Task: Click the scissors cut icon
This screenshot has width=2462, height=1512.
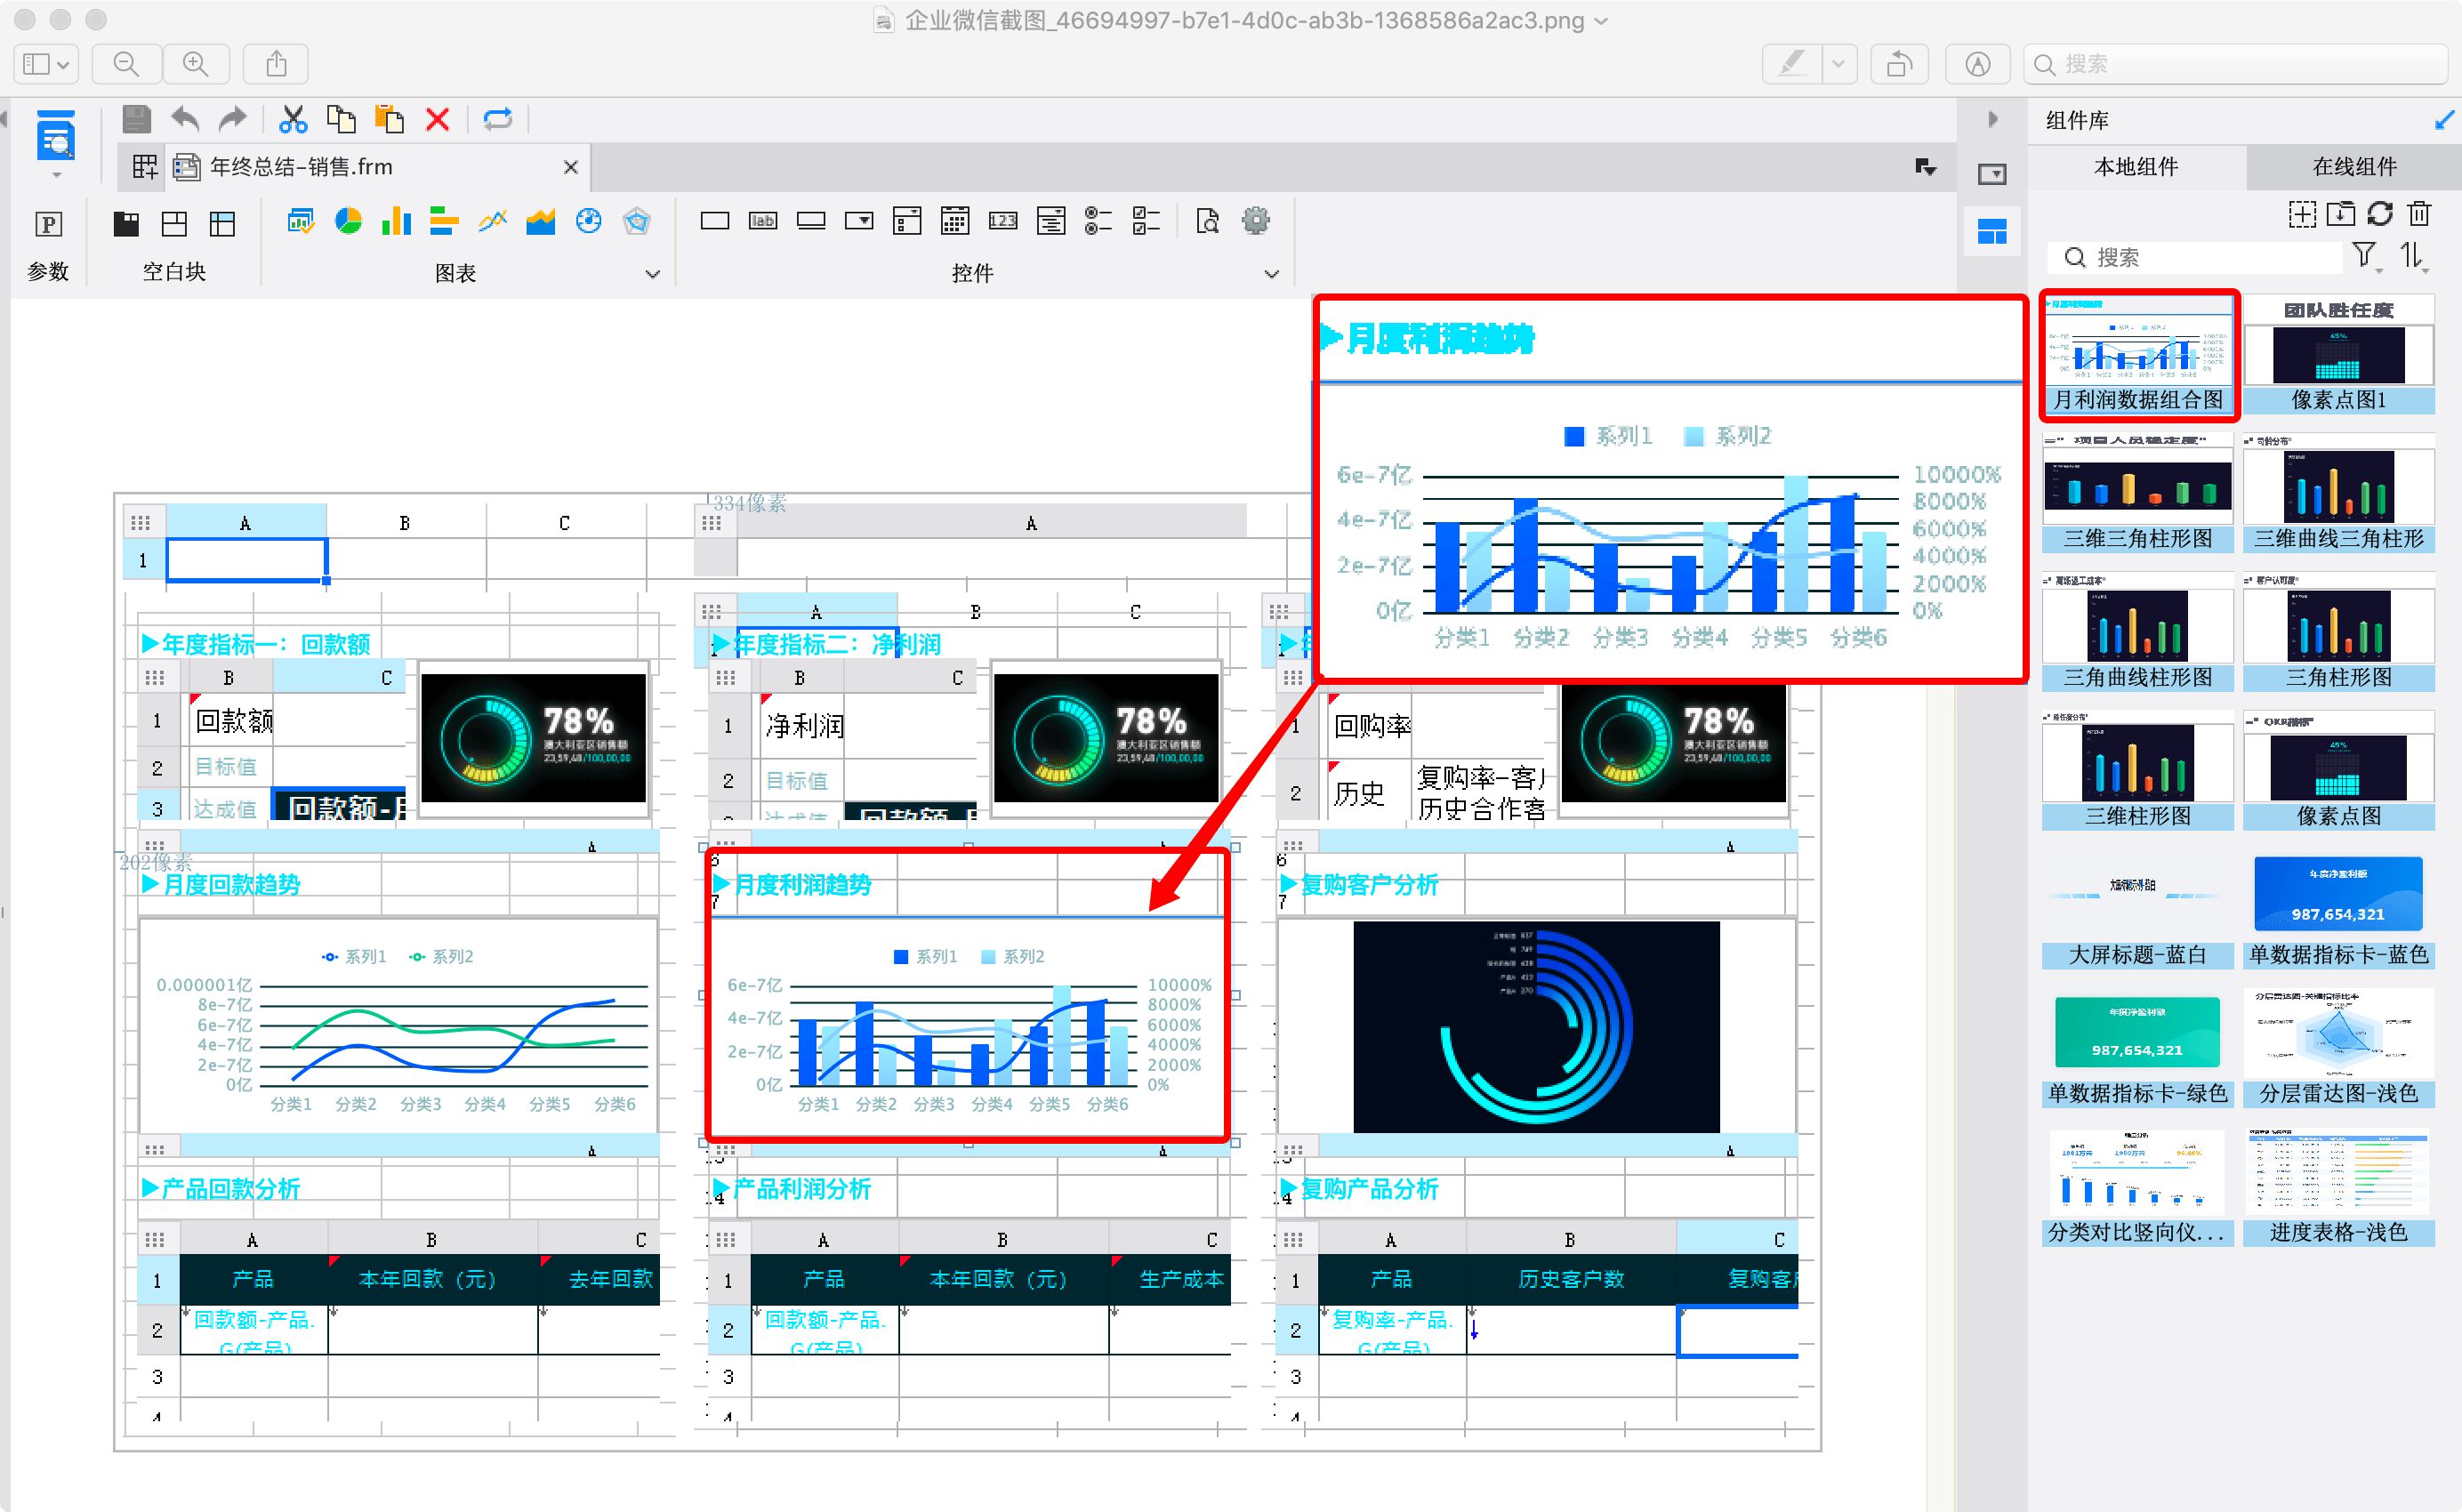Action: (293, 120)
